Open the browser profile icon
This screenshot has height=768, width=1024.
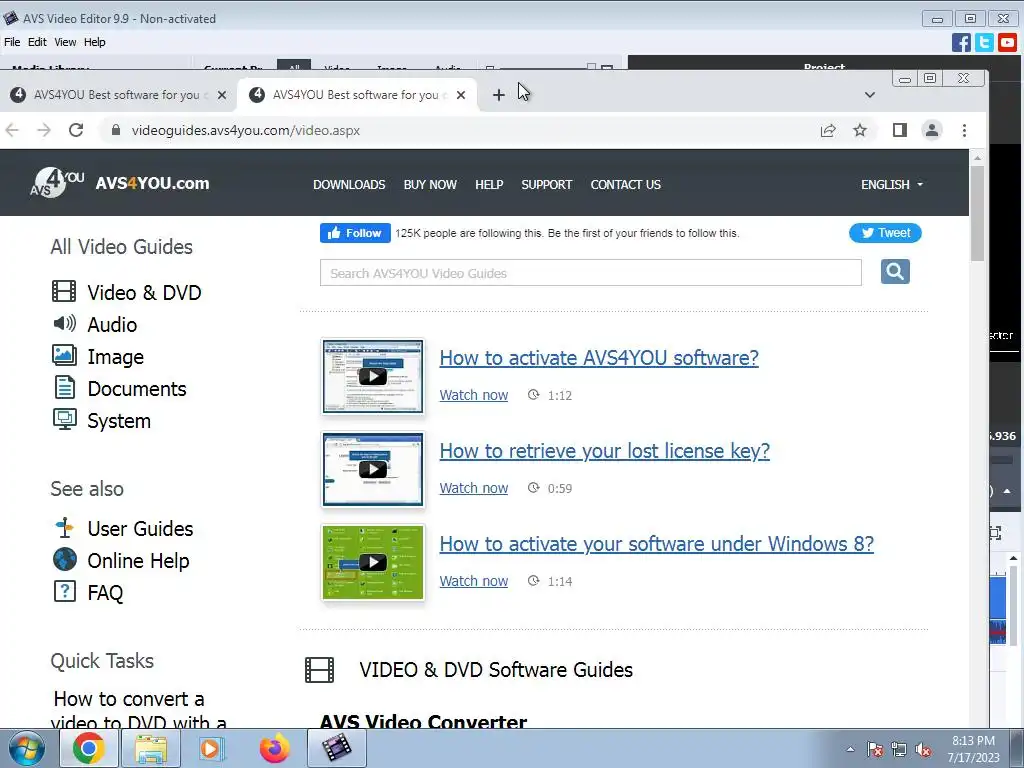[932, 130]
